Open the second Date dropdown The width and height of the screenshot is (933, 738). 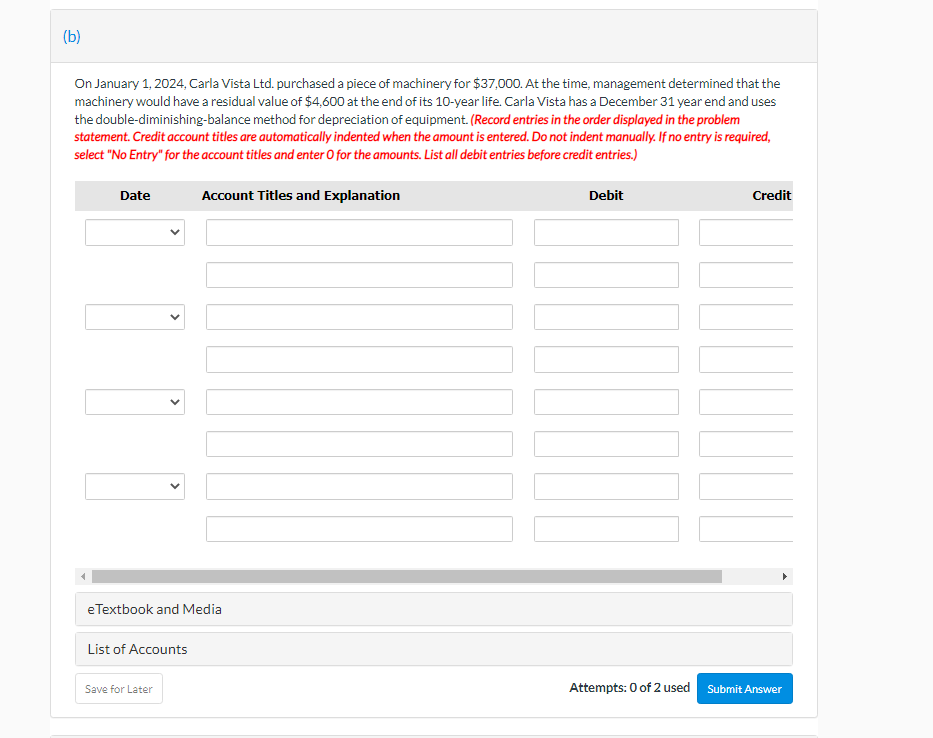coord(135,317)
